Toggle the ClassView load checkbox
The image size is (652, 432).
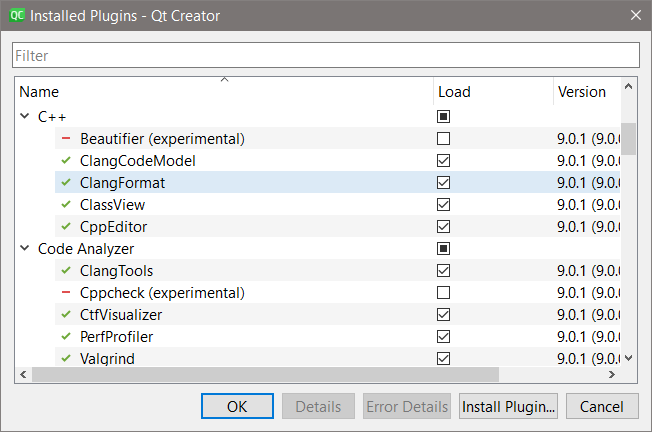(443, 205)
